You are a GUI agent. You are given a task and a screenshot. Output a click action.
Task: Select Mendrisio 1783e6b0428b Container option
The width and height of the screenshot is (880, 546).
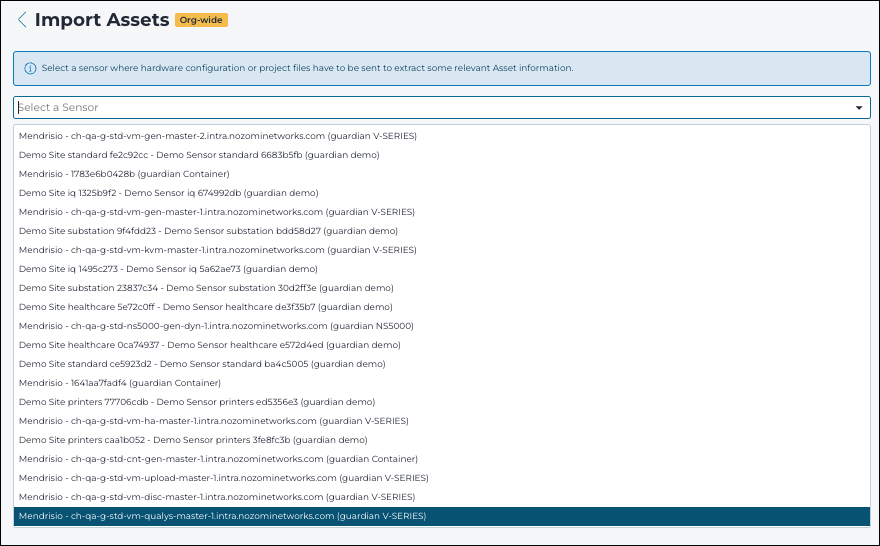442,174
